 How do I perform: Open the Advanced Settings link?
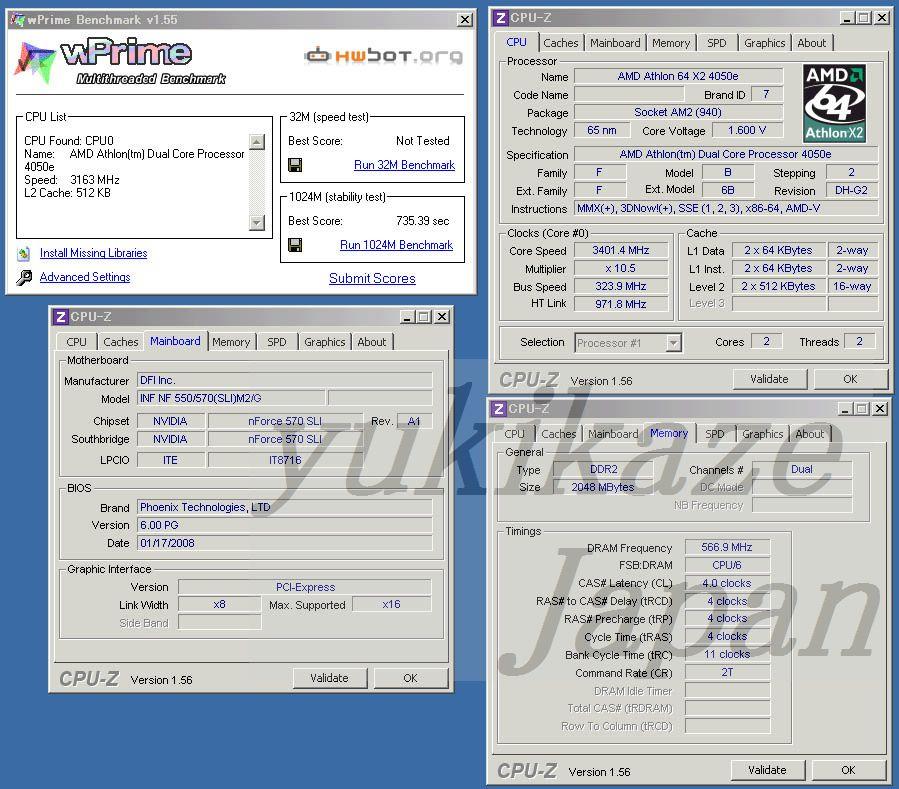(85, 278)
